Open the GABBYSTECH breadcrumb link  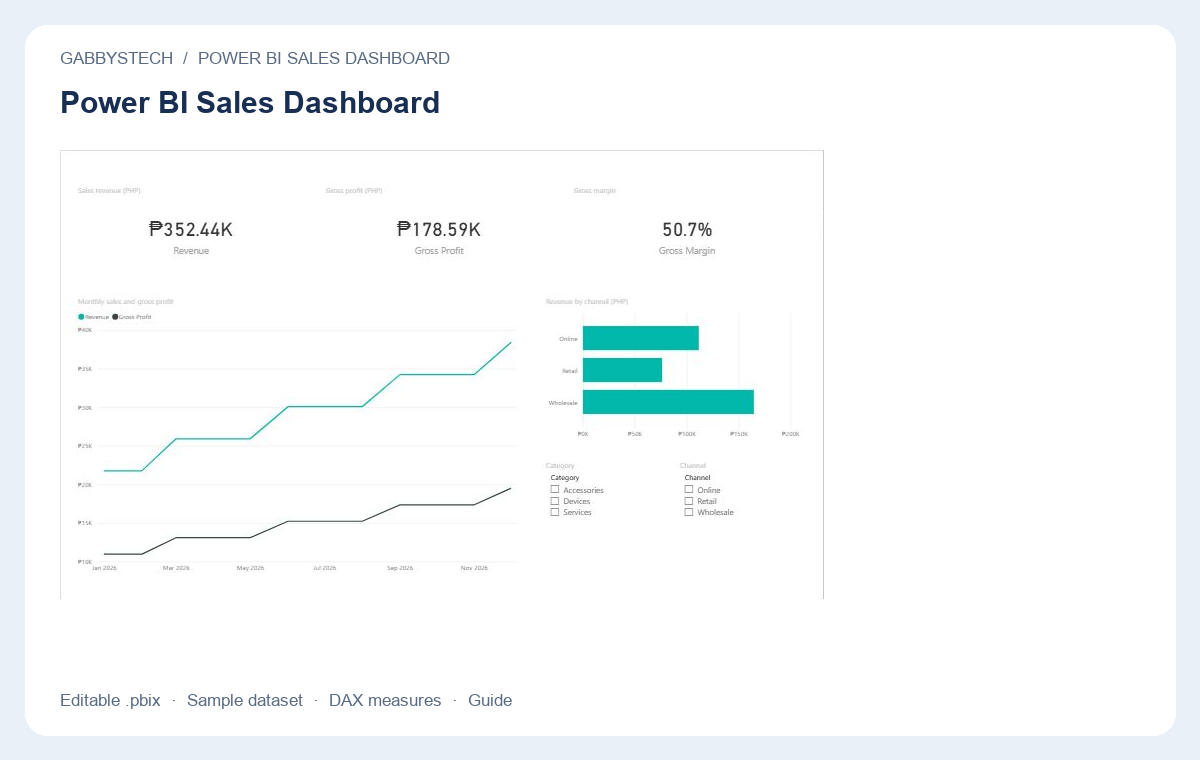pos(116,58)
